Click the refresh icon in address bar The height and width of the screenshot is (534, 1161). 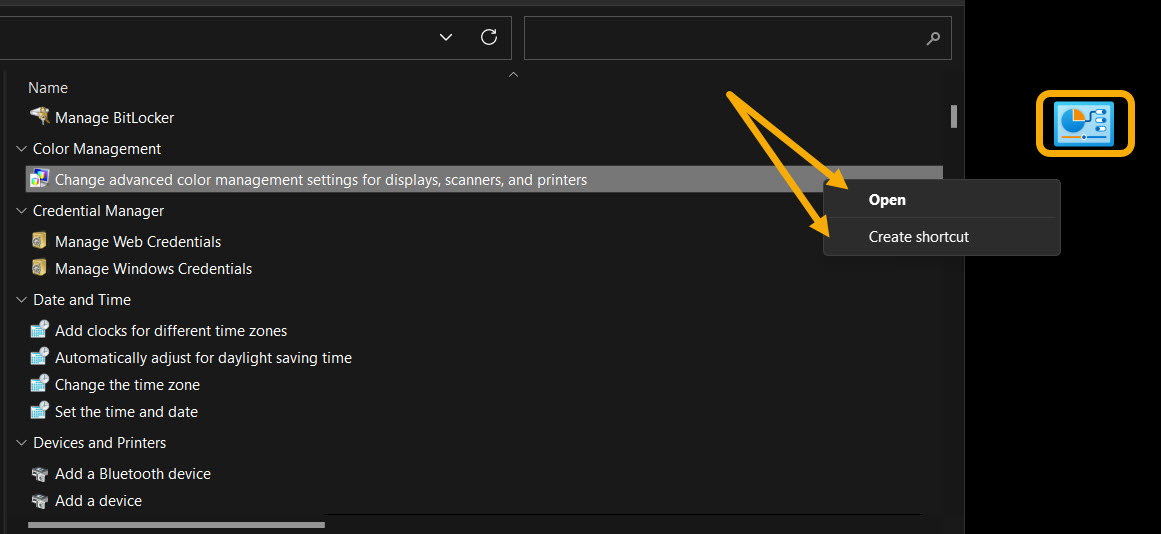coord(489,37)
